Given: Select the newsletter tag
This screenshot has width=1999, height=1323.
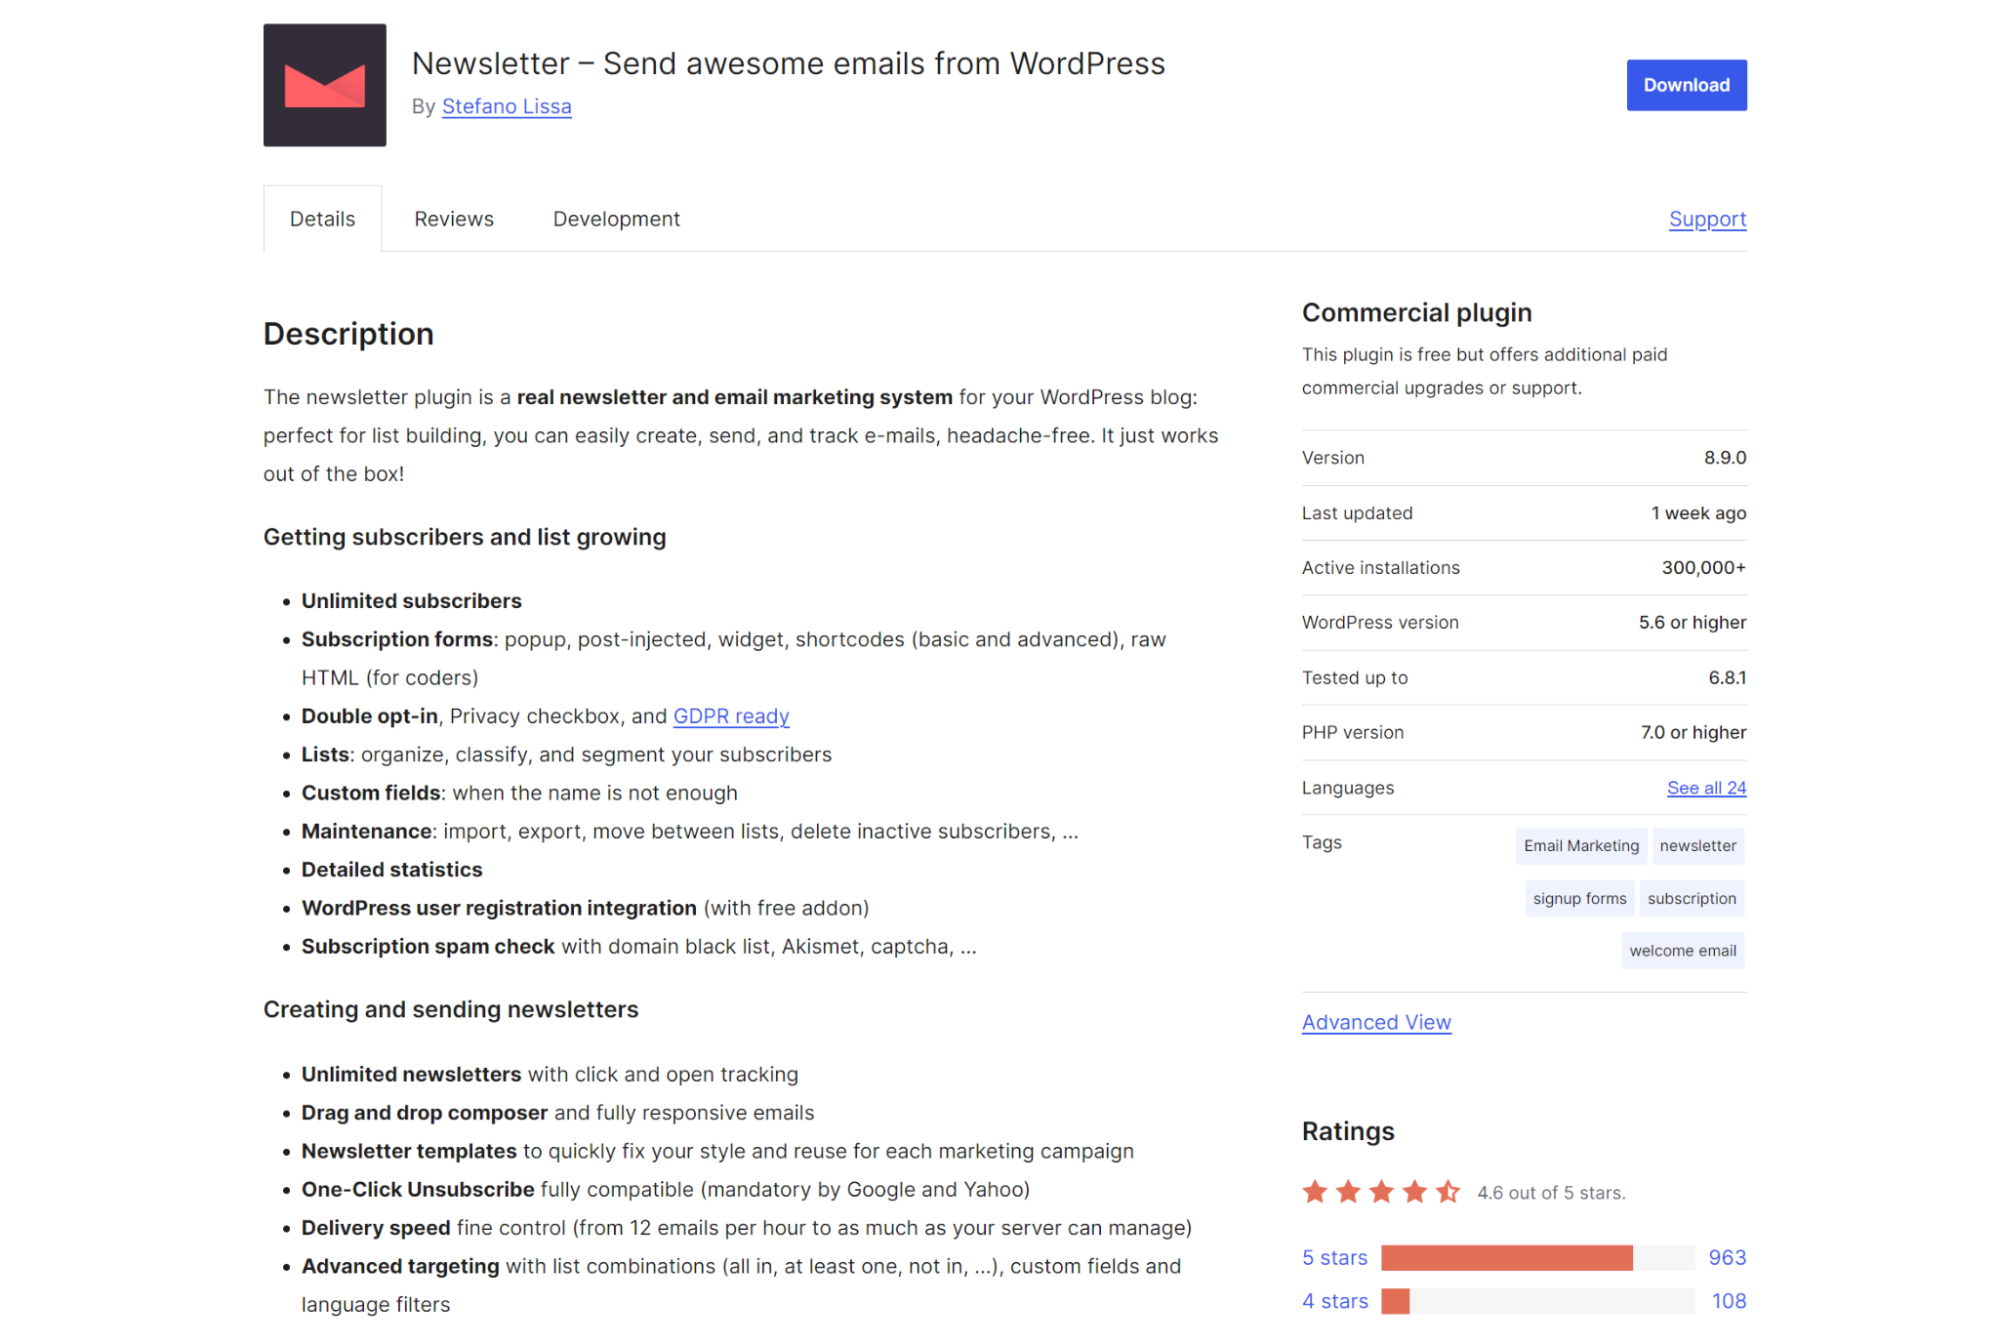Looking at the screenshot, I should coord(1697,846).
